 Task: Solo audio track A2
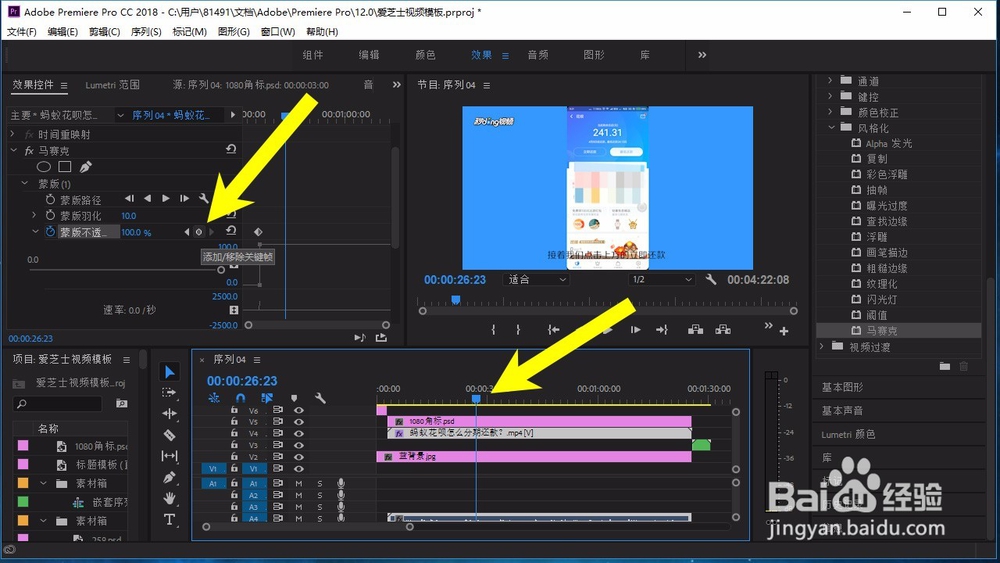click(320, 495)
